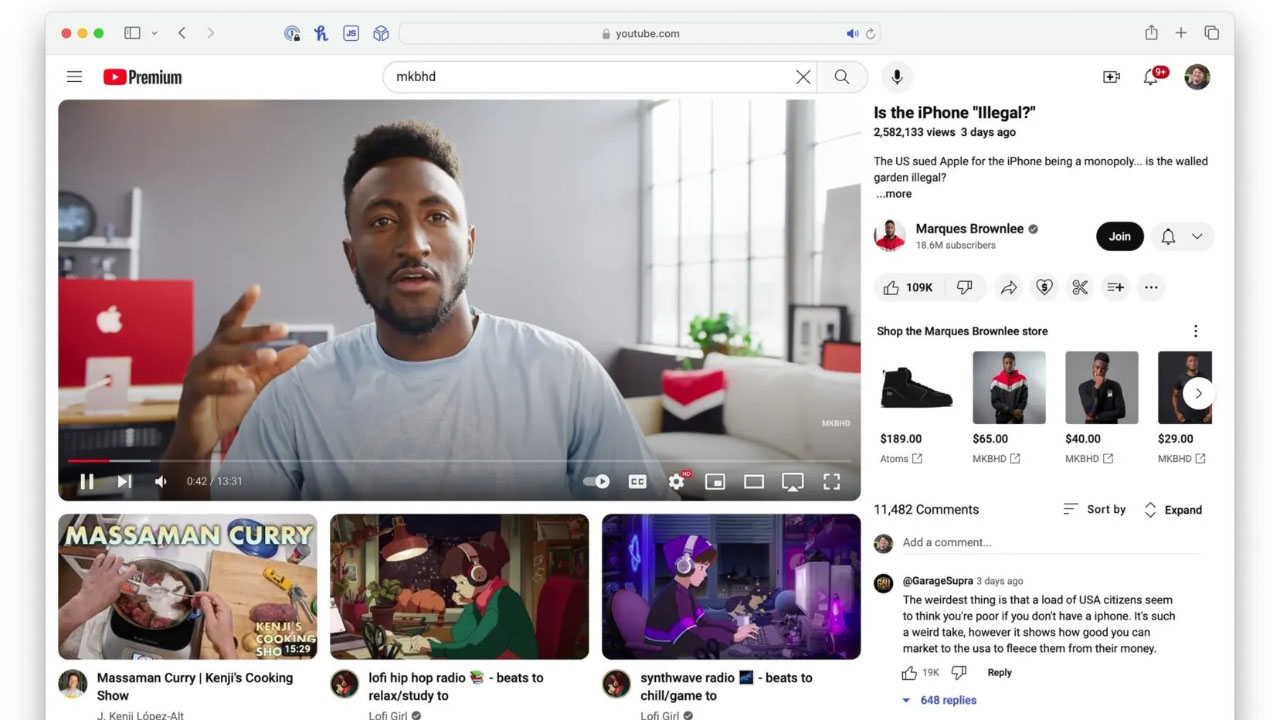Expand the comments panel
Viewport: 1280px width, 720px height.
tap(1173, 510)
